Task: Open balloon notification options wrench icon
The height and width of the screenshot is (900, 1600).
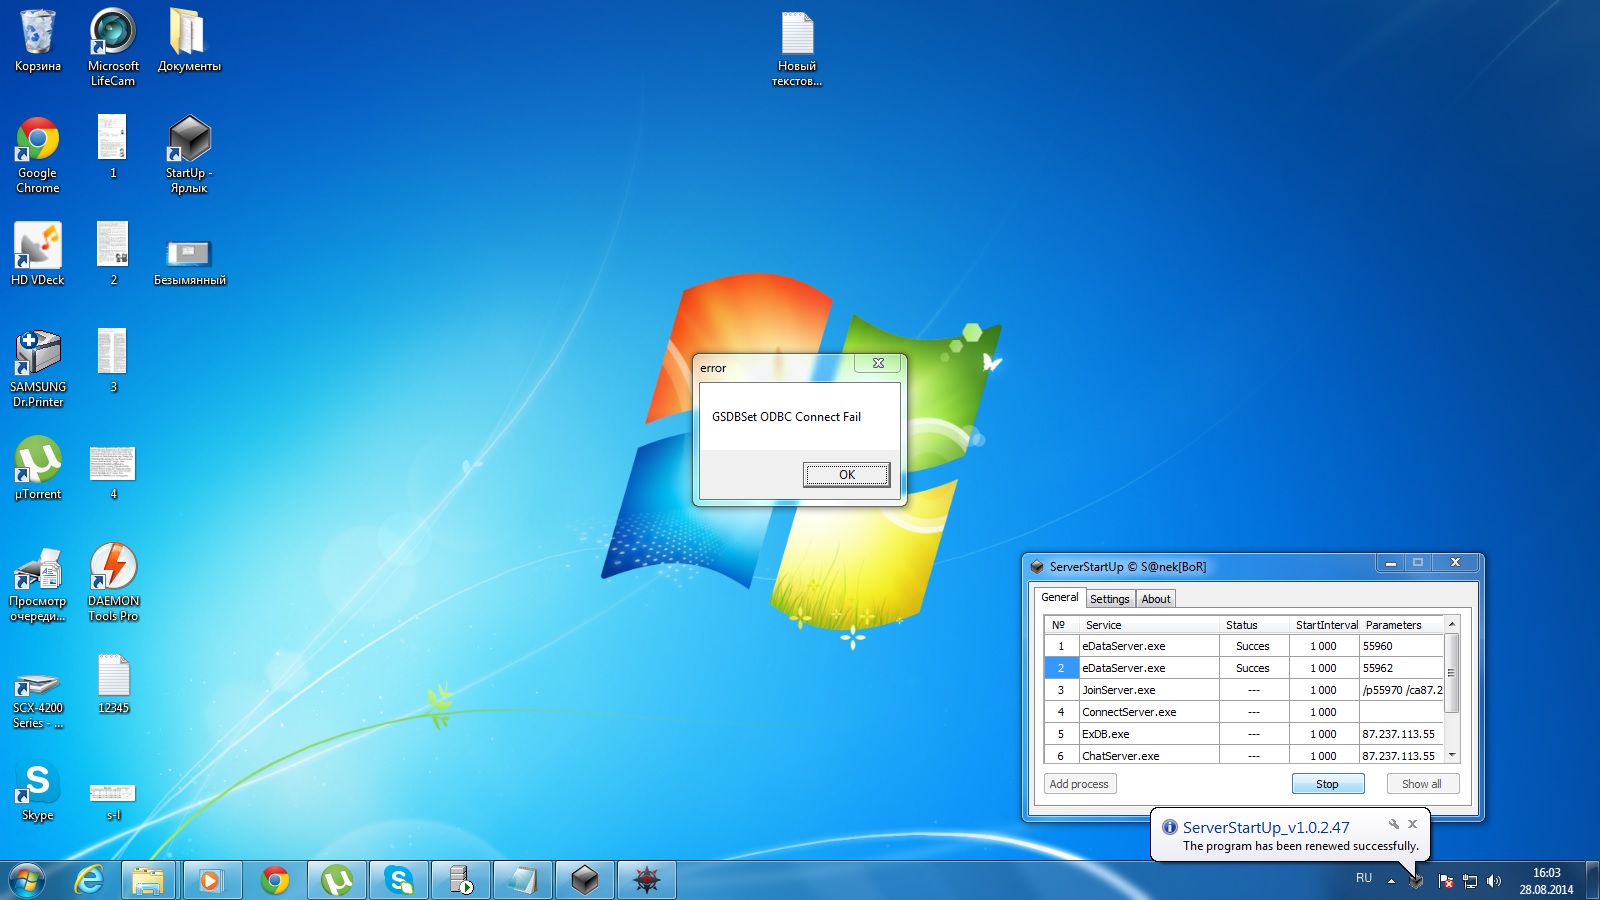Action: [1393, 824]
